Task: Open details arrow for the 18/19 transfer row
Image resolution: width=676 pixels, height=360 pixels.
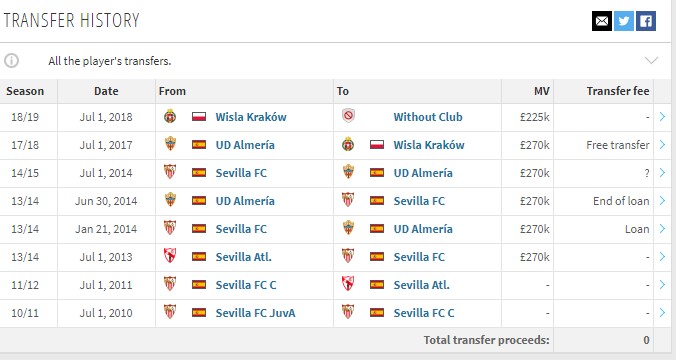Action: [x=663, y=116]
